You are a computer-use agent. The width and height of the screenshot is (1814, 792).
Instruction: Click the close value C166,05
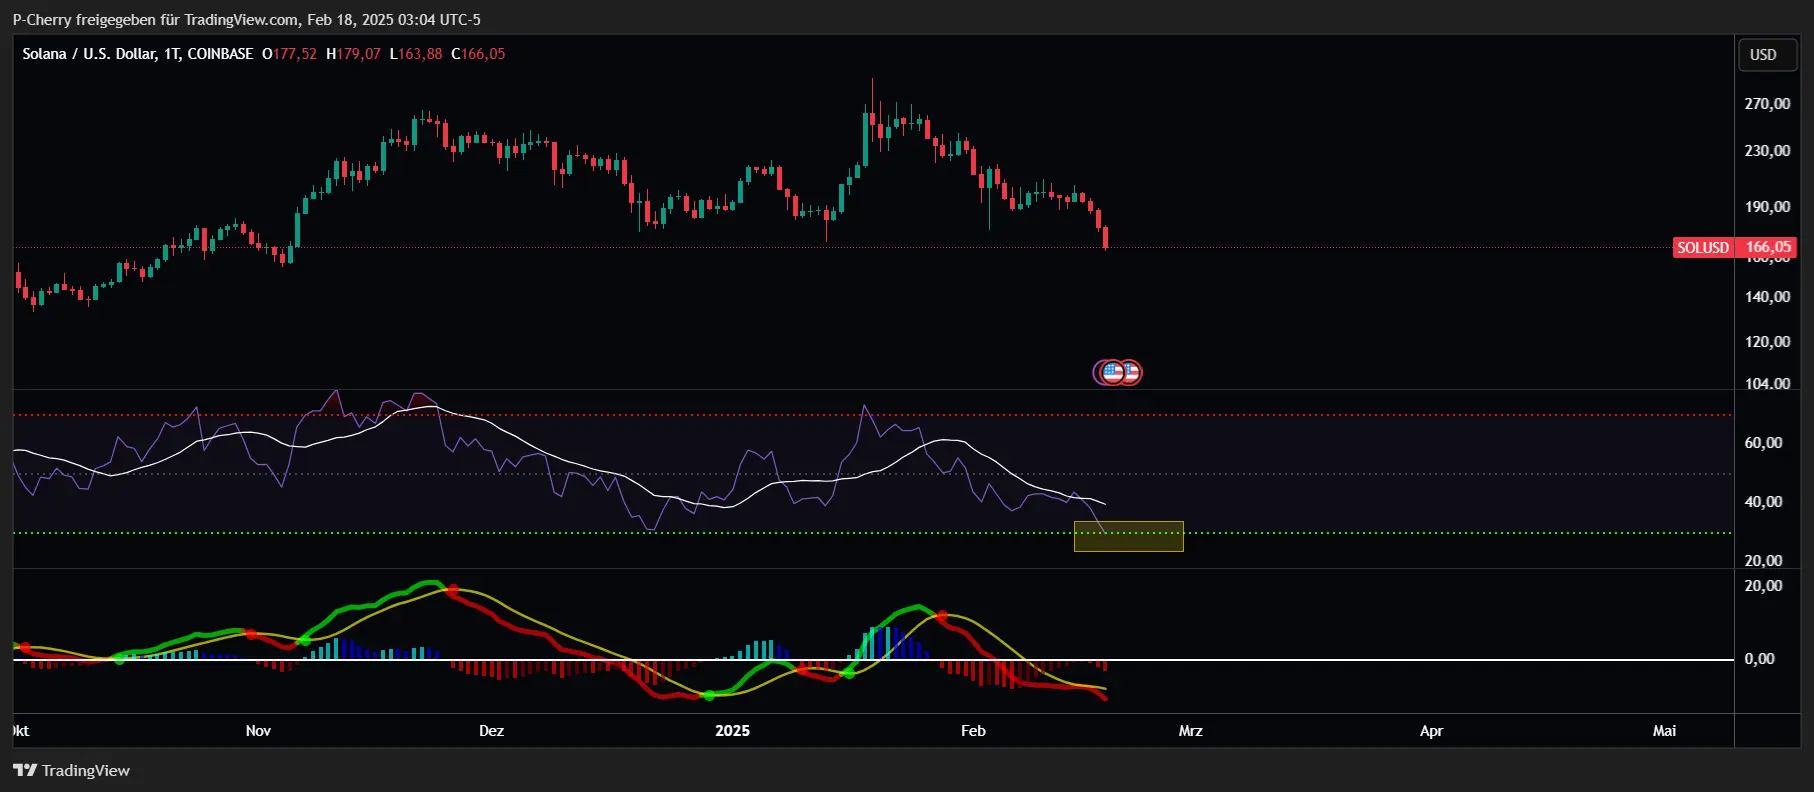tap(478, 54)
